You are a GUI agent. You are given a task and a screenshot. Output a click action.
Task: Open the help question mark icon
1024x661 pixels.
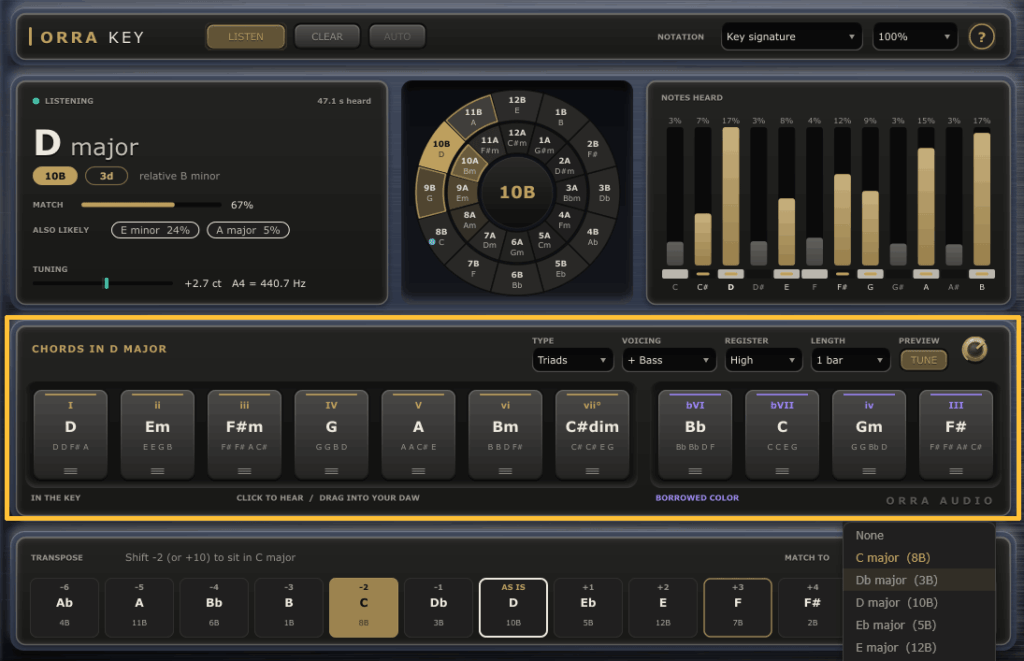click(x=981, y=37)
